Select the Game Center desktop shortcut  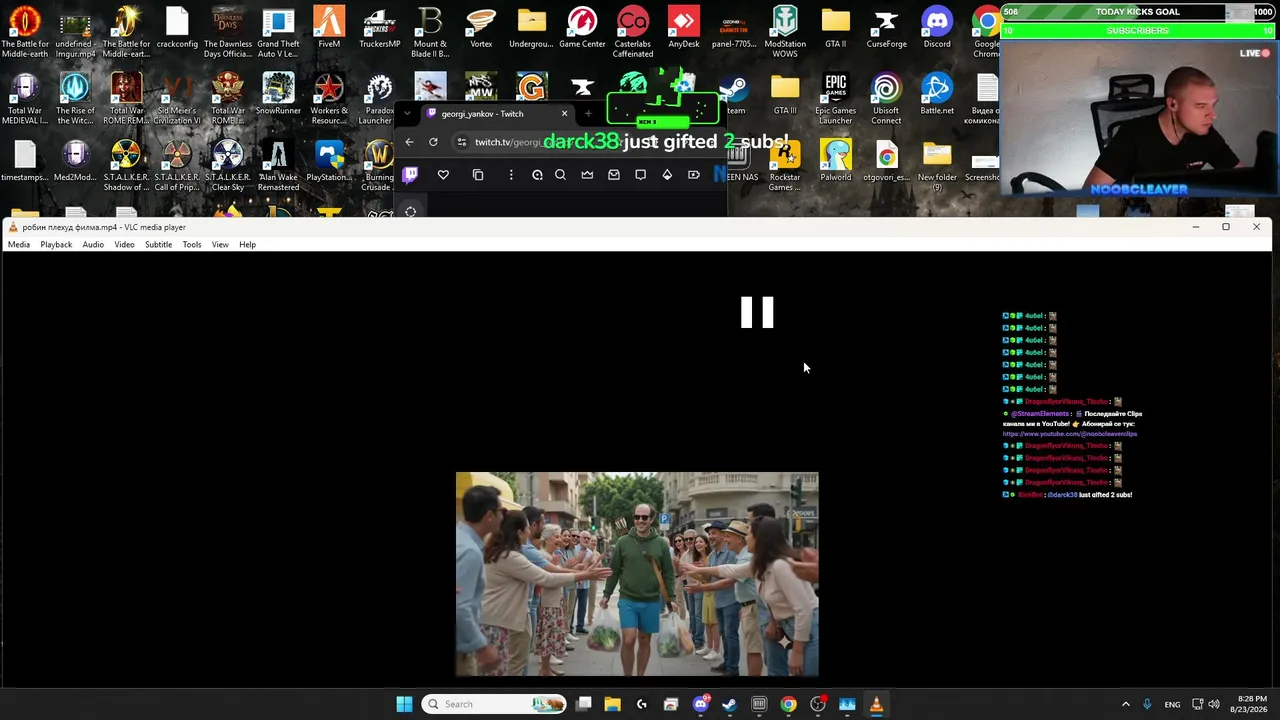(582, 28)
